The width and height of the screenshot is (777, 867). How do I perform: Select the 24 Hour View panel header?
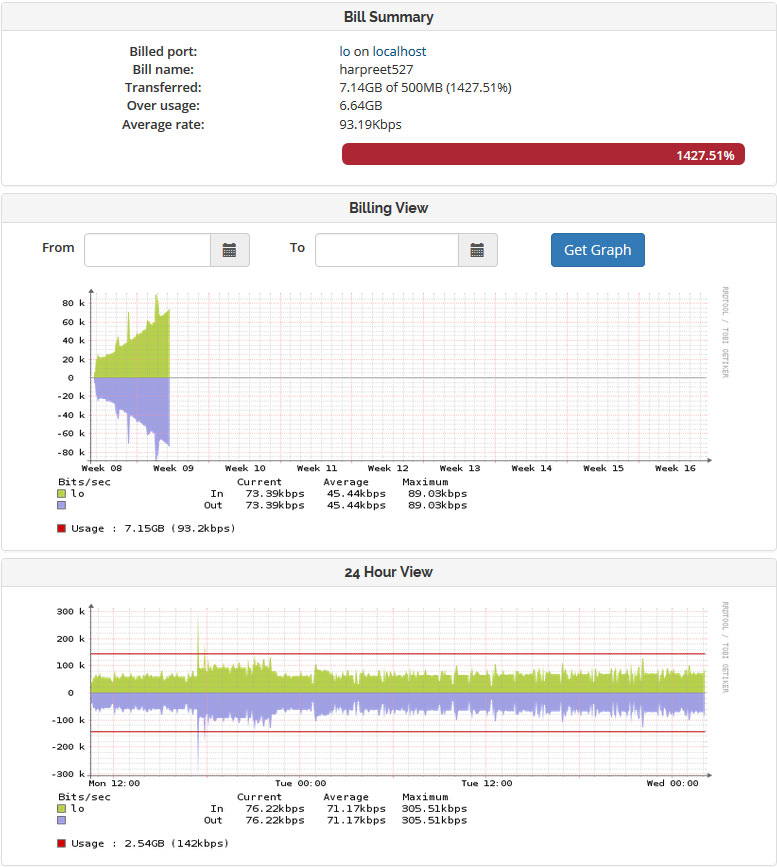388,572
